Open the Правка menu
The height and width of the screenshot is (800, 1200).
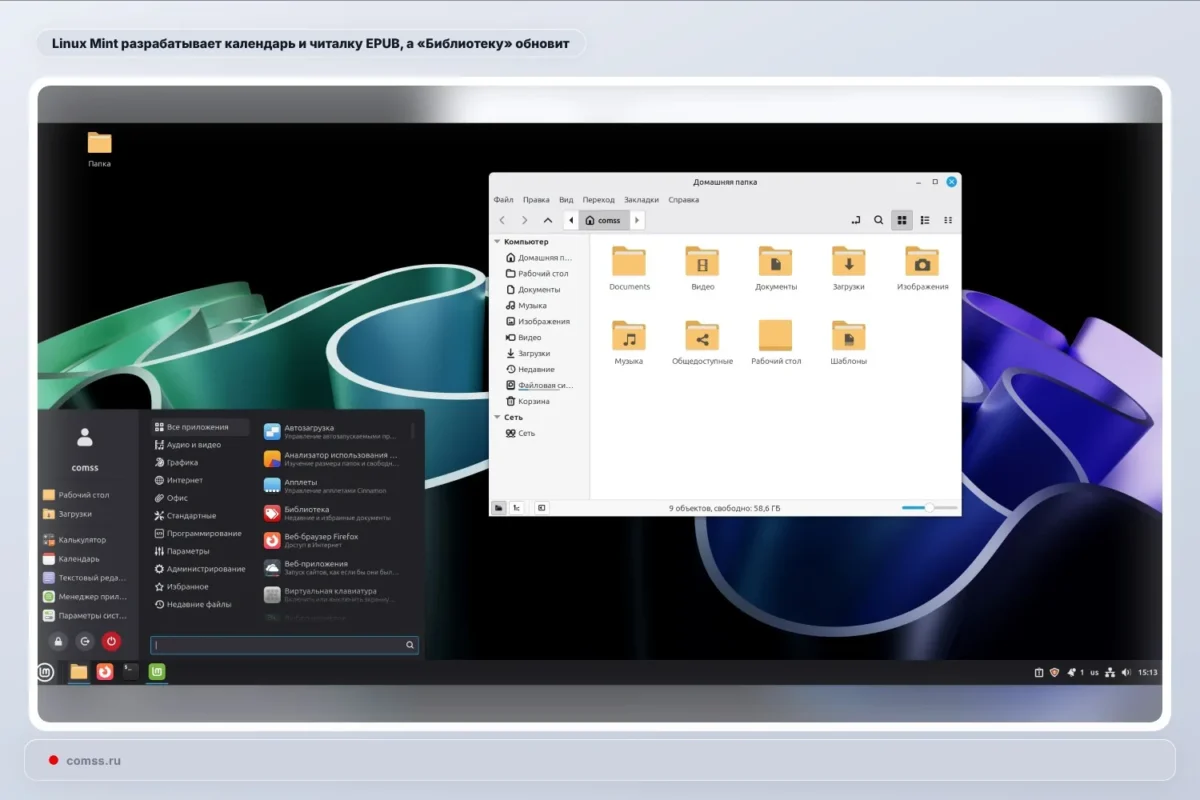[x=536, y=200]
